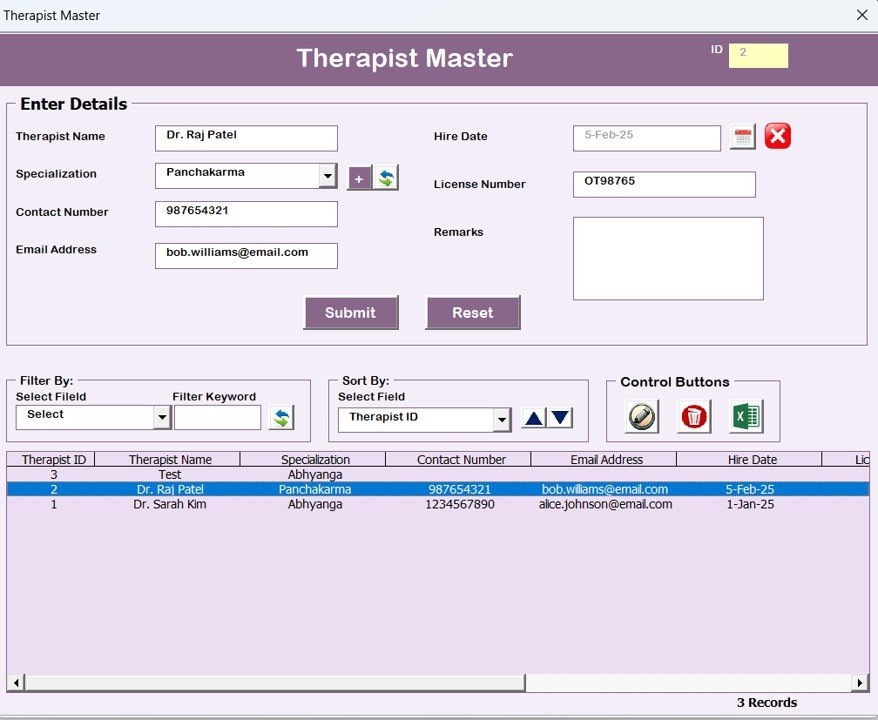Focus the License Number field

pos(664,184)
